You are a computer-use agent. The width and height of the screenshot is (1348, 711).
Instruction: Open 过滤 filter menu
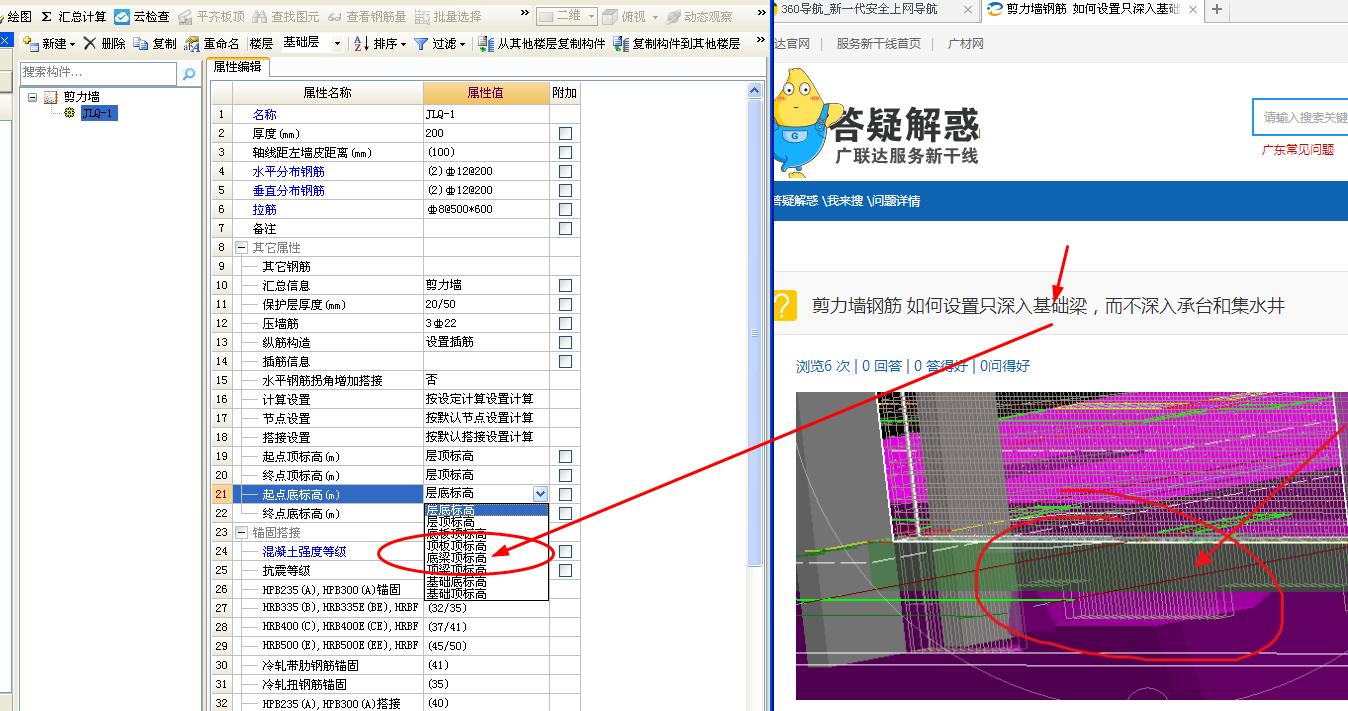439,44
